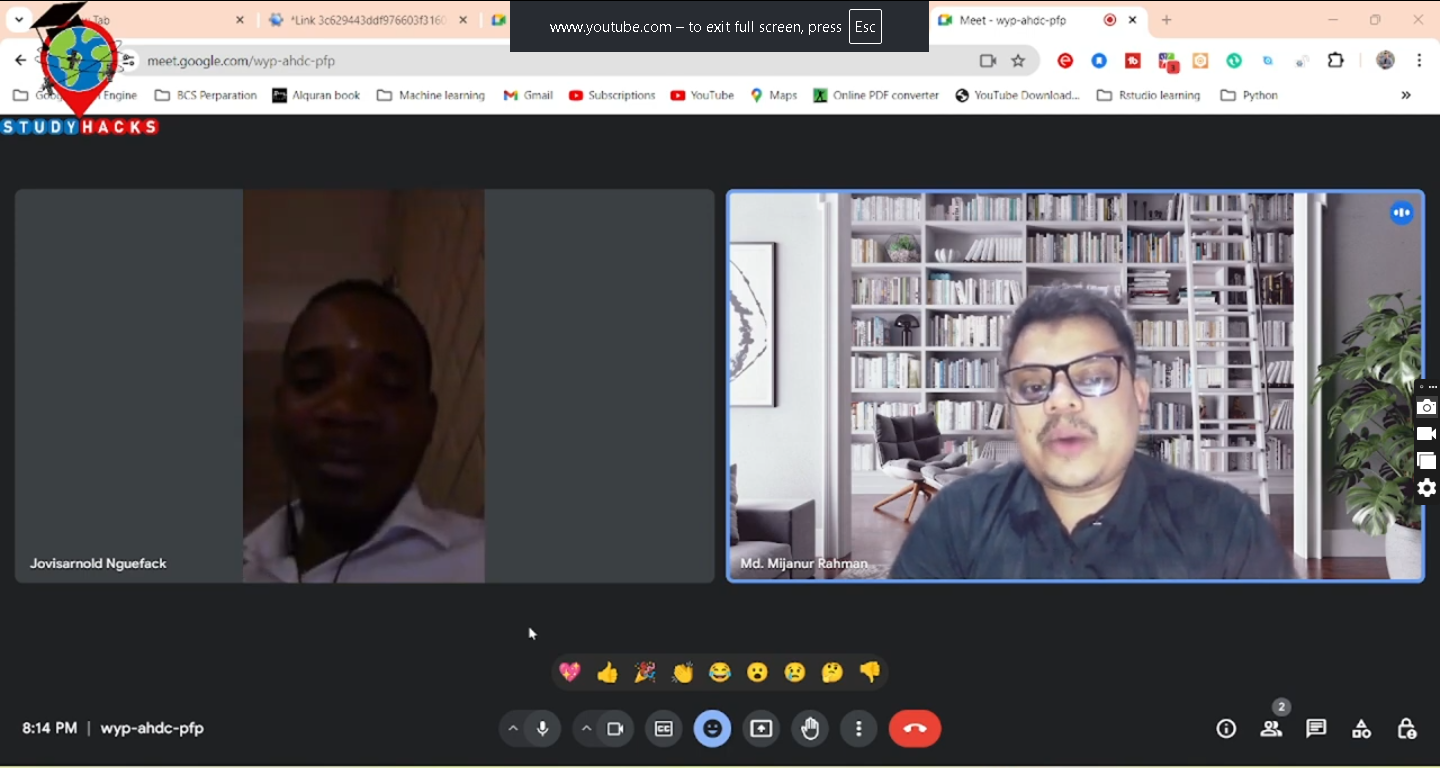Open host controls lock icon
This screenshot has width=1440, height=768.
[1406, 729]
